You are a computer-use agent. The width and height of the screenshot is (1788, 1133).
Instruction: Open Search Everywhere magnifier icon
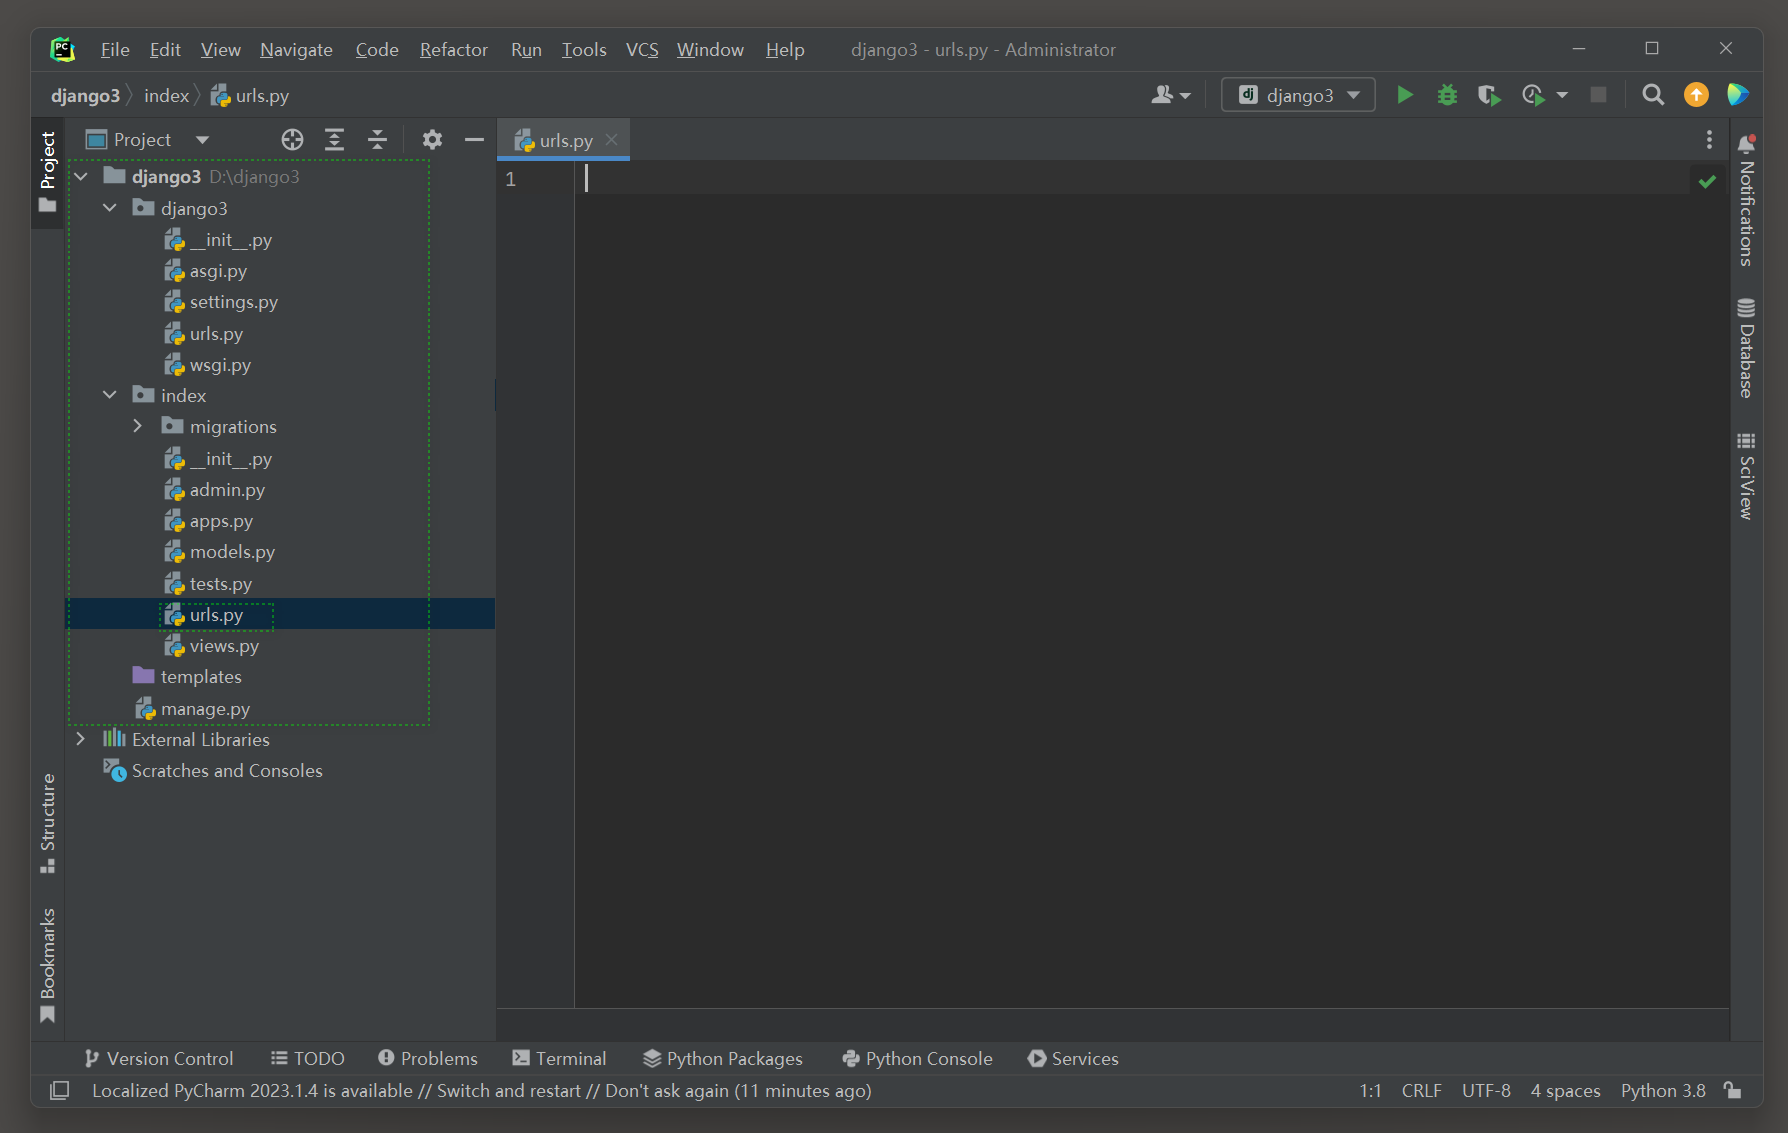(1653, 95)
